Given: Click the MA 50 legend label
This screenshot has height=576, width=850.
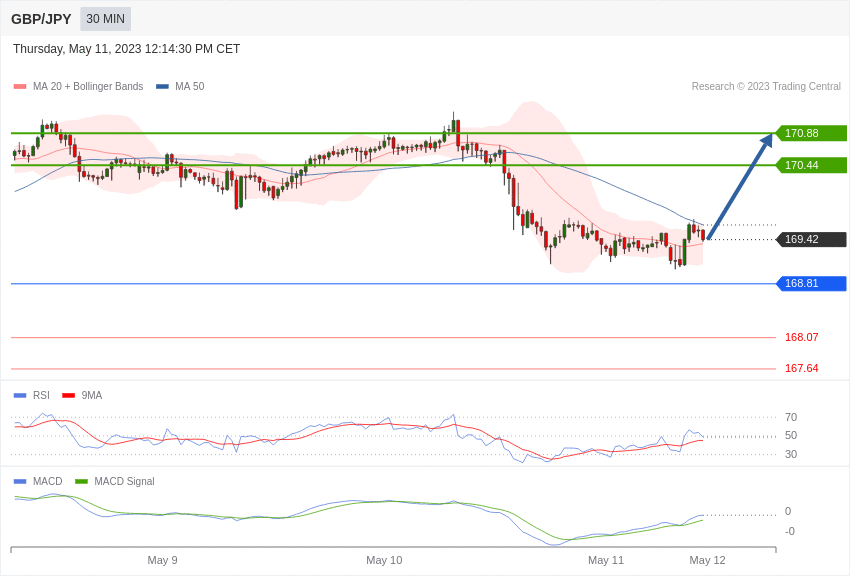Looking at the screenshot, I should [x=190, y=86].
